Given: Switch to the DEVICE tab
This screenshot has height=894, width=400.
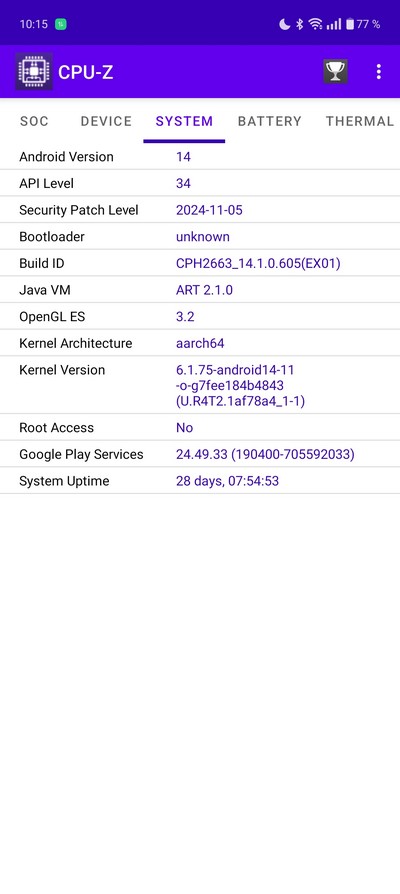Looking at the screenshot, I should point(106,121).
